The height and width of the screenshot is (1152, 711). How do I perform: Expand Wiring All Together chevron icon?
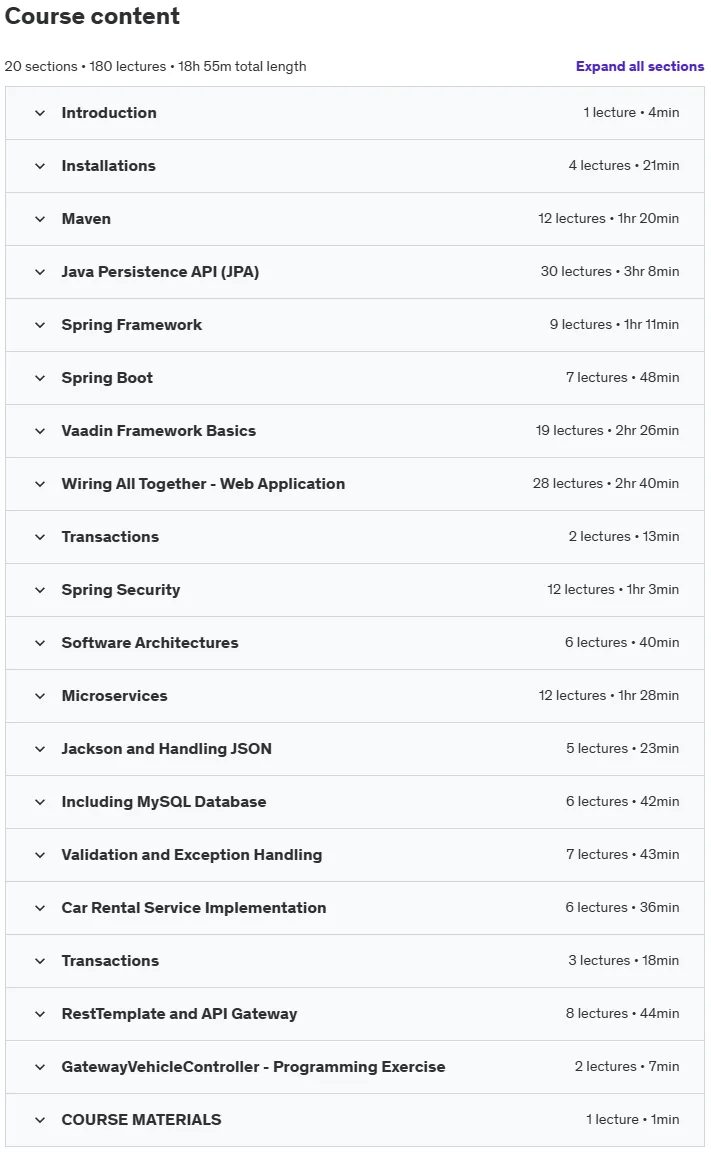40,483
